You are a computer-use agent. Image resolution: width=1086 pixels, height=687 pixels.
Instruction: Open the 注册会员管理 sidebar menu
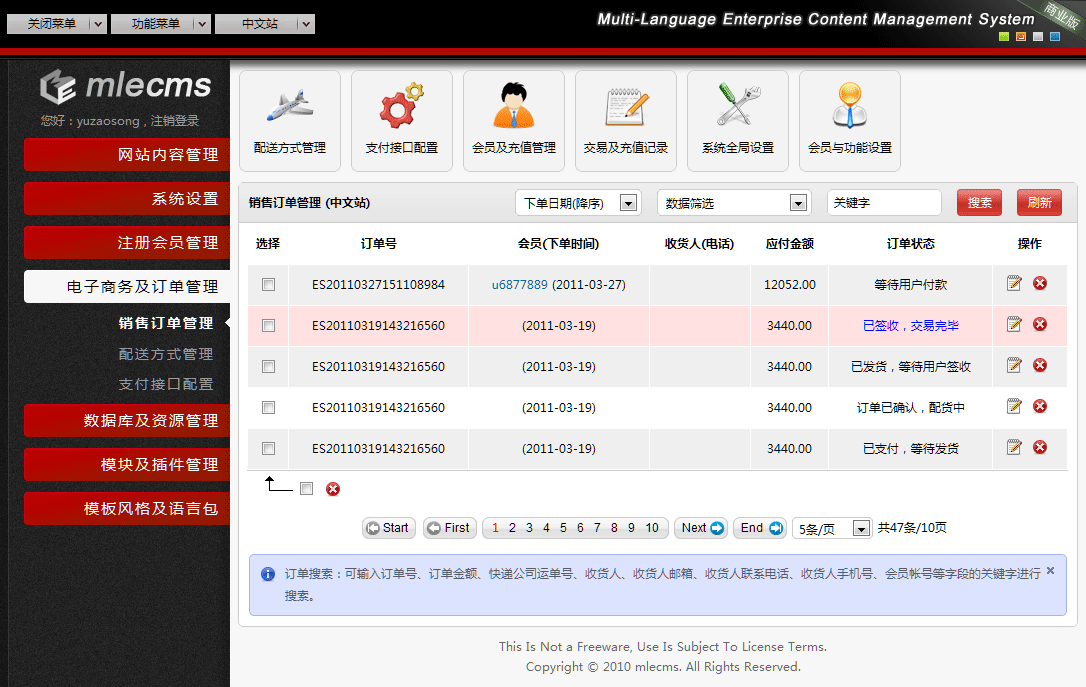[127, 242]
